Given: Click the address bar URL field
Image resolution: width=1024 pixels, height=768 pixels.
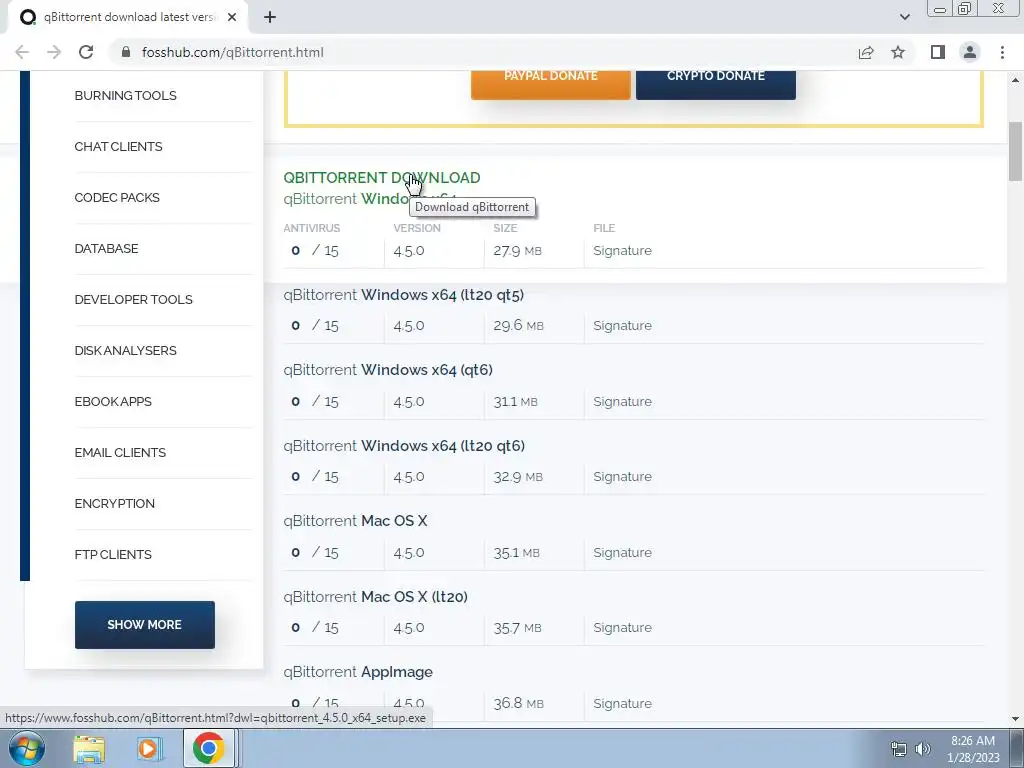Looking at the screenshot, I should tap(483, 52).
